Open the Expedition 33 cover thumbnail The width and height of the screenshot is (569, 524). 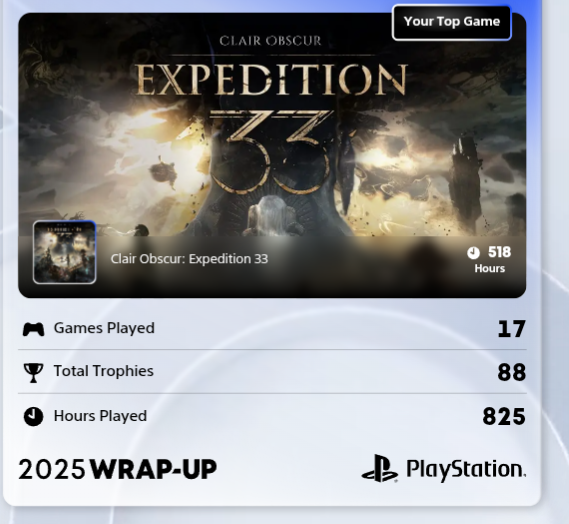point(65,252)
